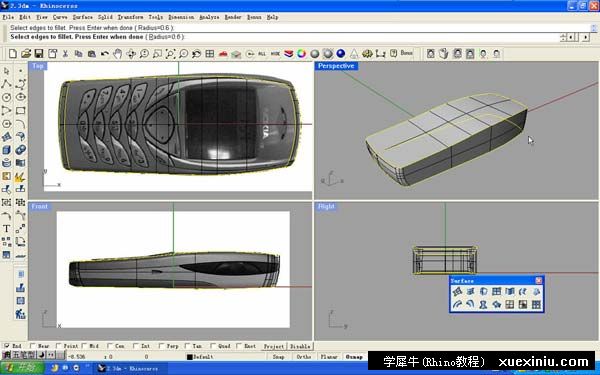Click the four-viewport layout icon
This screenshot has height=375, width=600.
click(x=210, y=54)
